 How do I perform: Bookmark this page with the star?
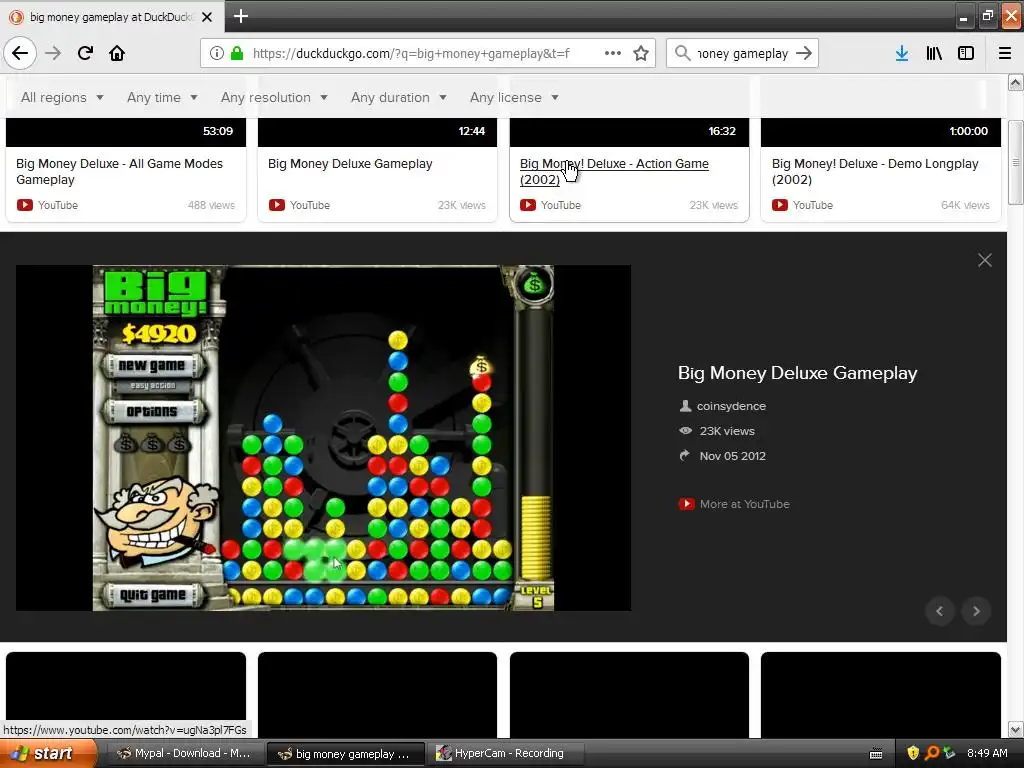641,53
